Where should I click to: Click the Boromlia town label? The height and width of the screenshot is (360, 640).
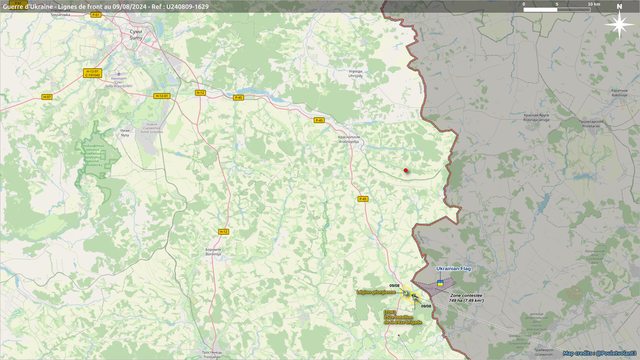pos(213,251)
